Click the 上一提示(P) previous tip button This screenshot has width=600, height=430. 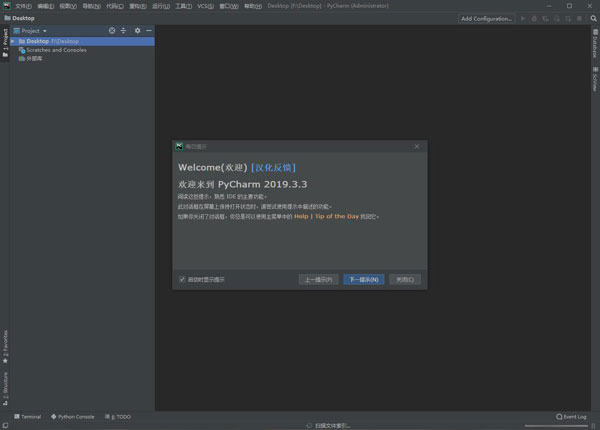click(319, 279)
